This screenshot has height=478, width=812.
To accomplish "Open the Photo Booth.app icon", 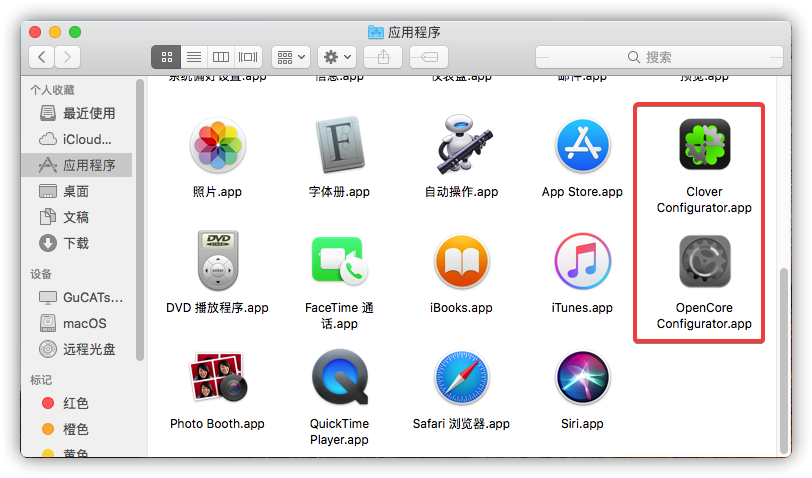I will (x=218, y=377).
